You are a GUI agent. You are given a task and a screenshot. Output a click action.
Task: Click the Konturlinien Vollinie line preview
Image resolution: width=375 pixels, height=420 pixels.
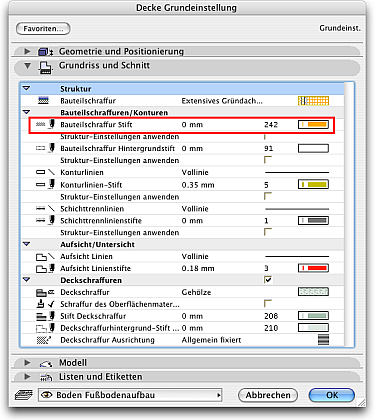pos(297,173)
